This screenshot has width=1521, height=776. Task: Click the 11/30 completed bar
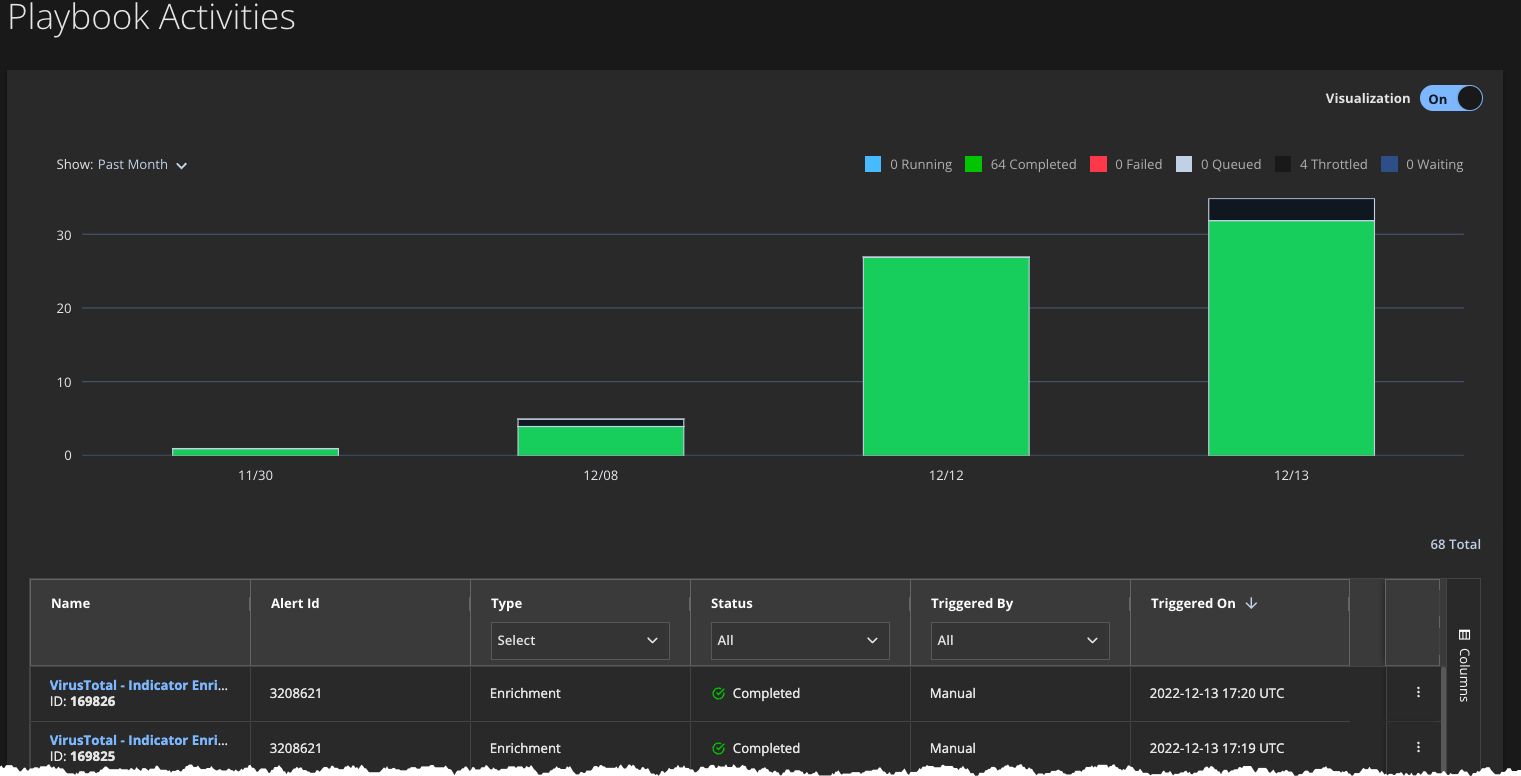click(255, 452)
